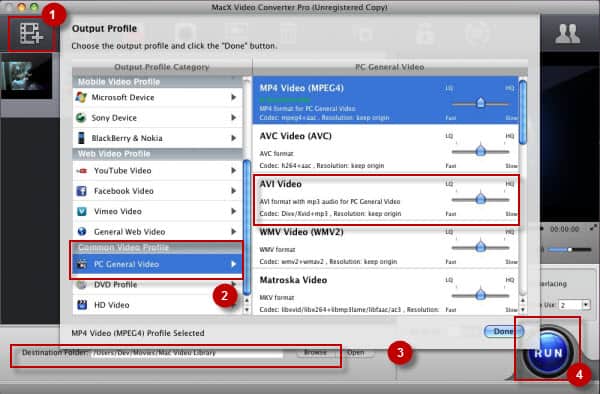The image size is (600, 394).
Task: Click the PC General Video icon
Action: point(82,264)
